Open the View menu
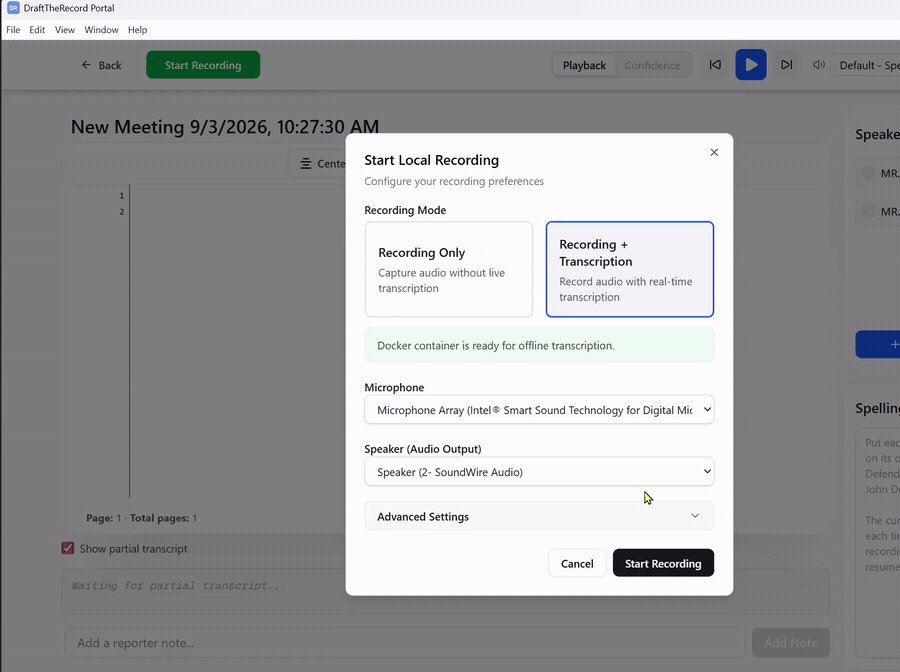The height and width of the screenshot is (672, 900). pos(65,30)
